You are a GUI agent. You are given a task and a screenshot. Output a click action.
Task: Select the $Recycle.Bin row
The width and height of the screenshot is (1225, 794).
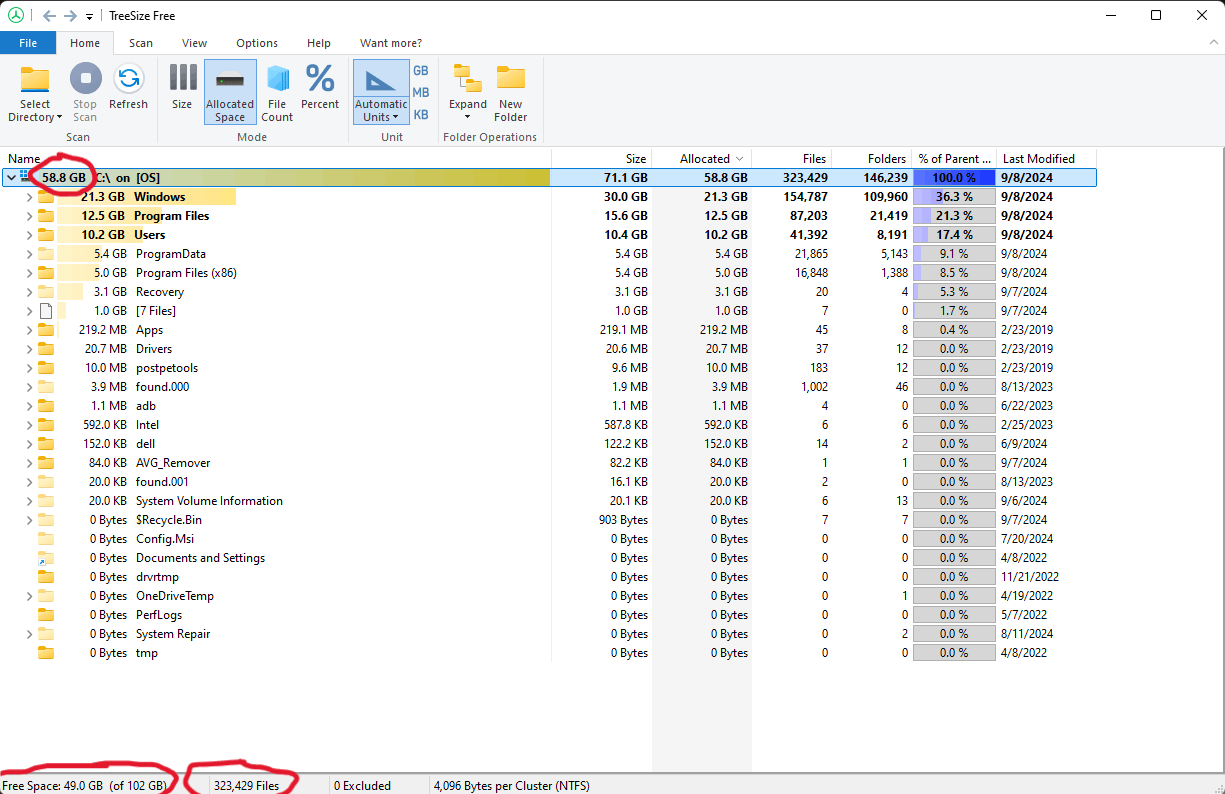coord(549,520)
